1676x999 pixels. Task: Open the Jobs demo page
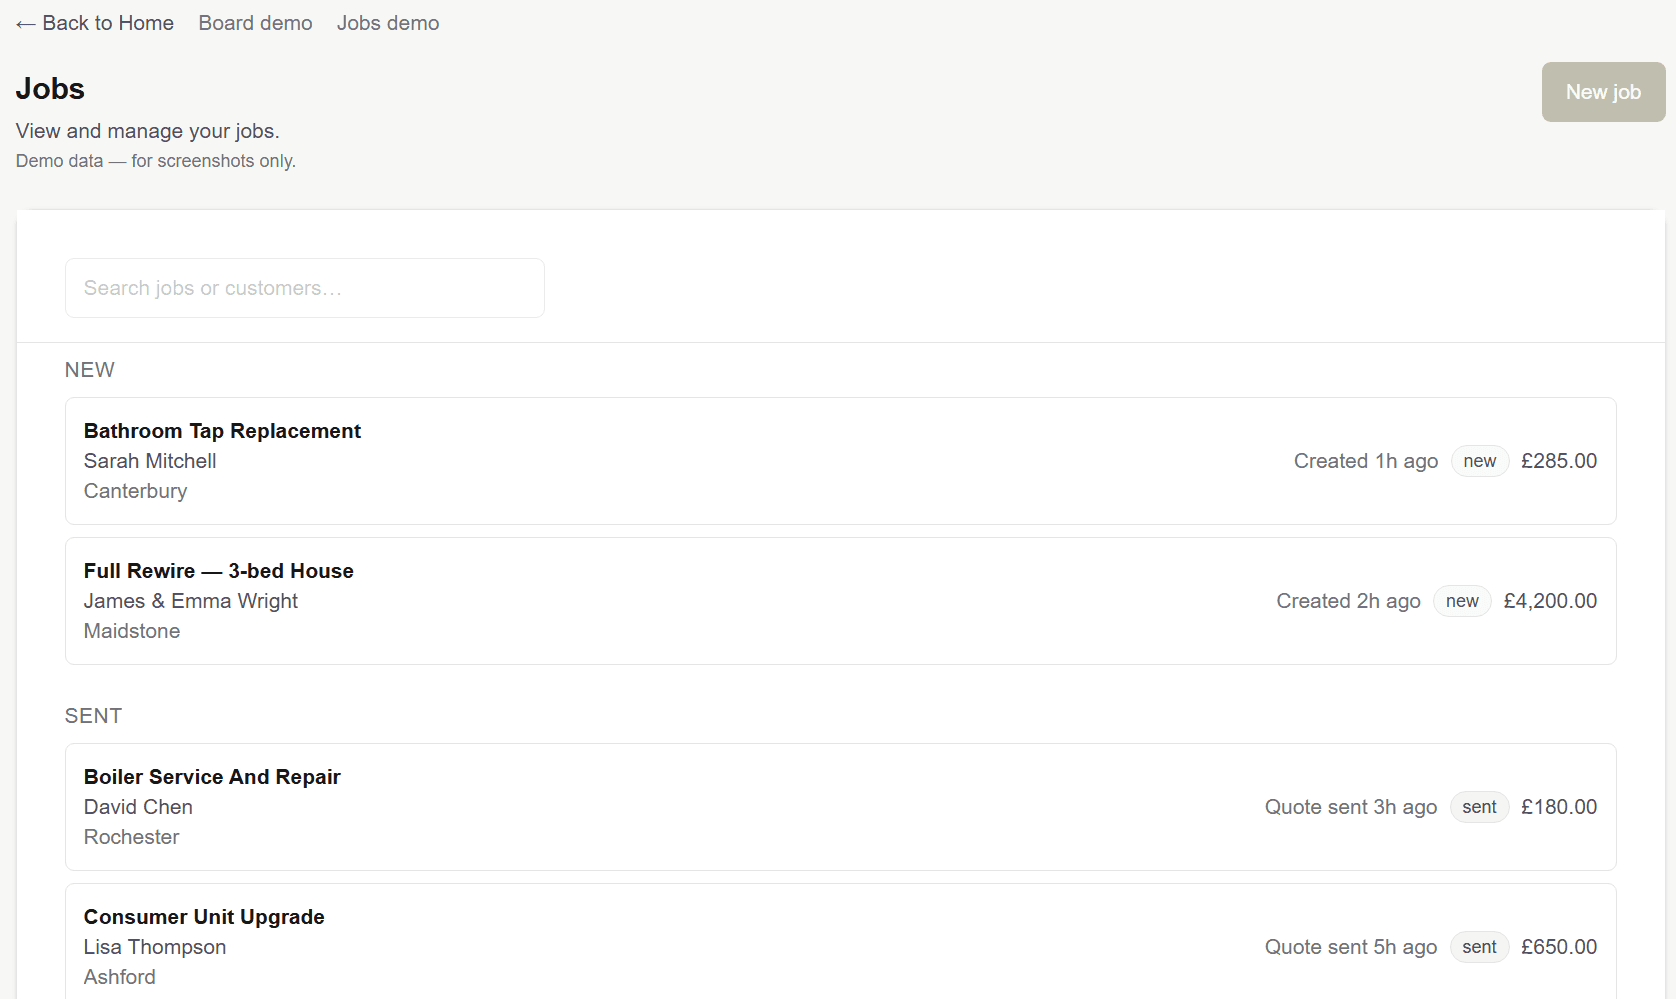[388, 23]
